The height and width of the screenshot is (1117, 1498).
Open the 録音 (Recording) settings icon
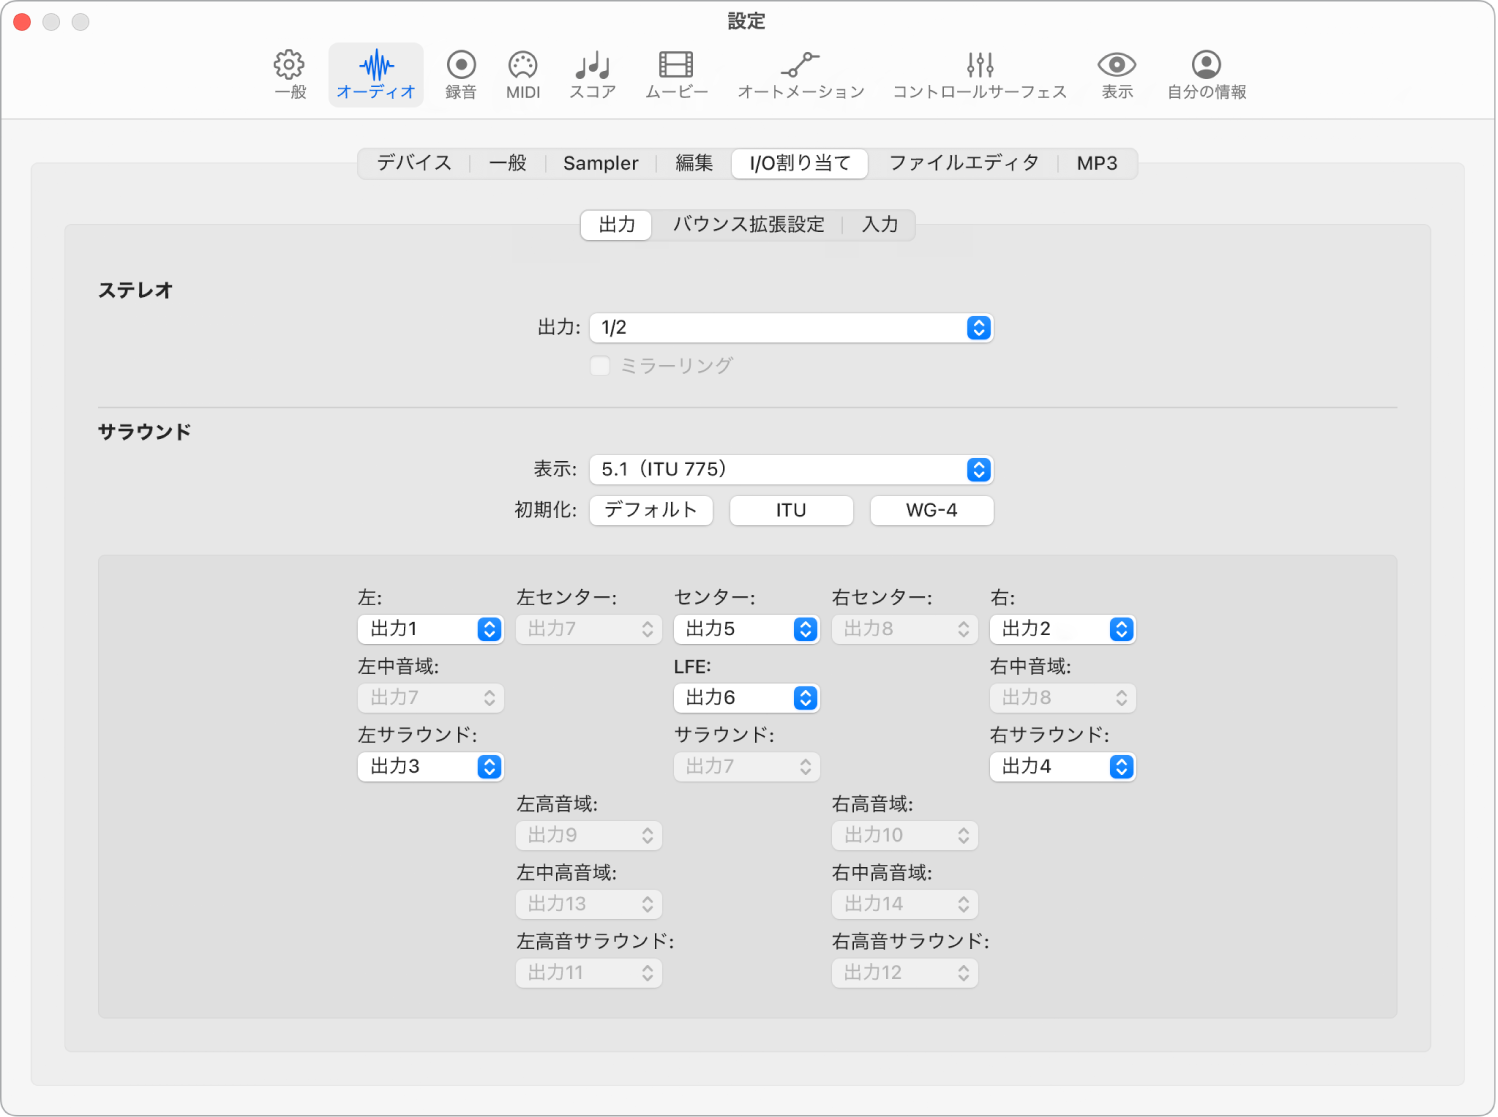460,73
